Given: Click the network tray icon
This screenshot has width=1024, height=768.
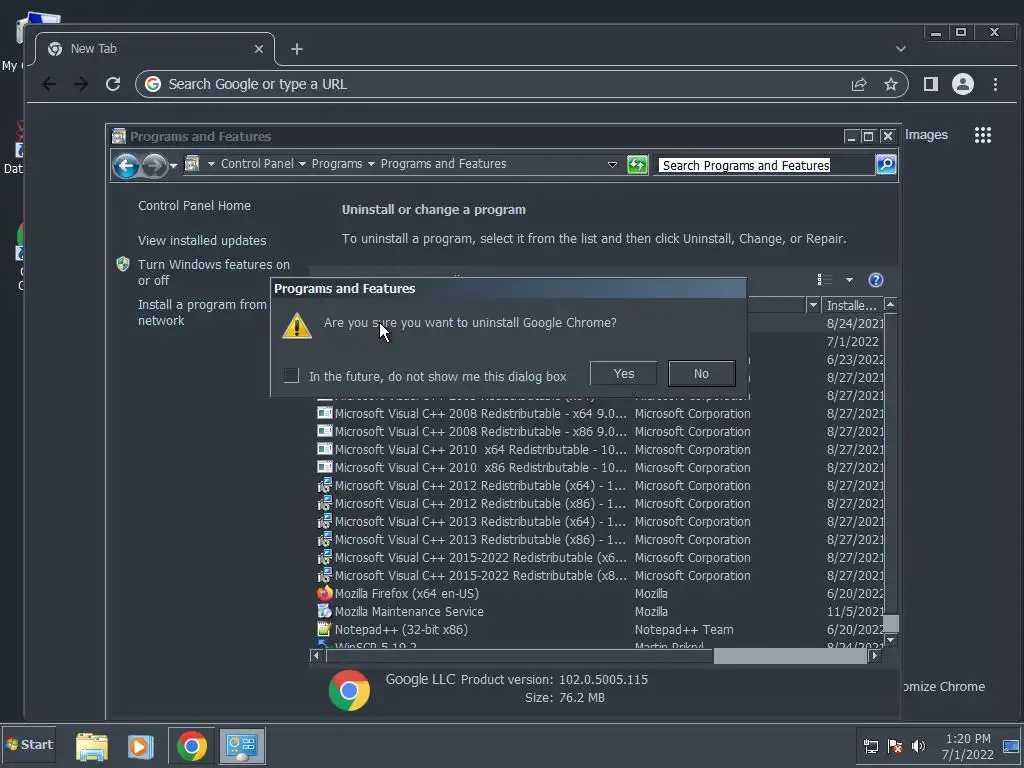Looking at the screenshot, I should pos(871,746).
